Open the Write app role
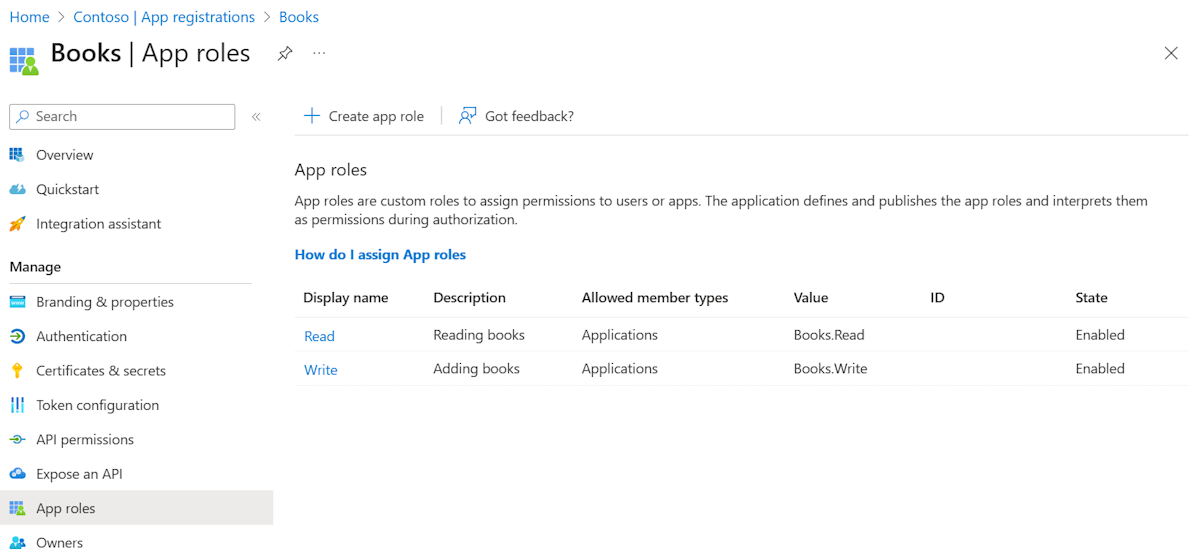1200x557 pixels. pos(320,370)
